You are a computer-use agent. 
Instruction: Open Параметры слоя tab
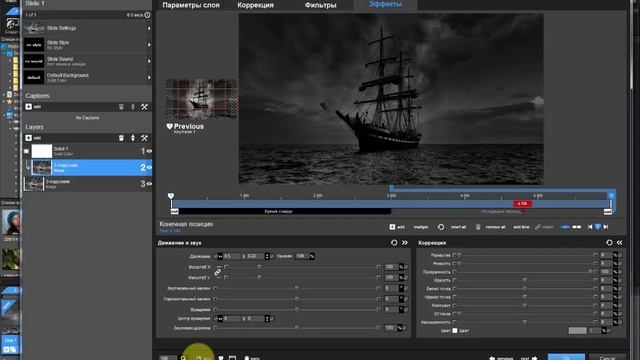click(x=191, y=5)
